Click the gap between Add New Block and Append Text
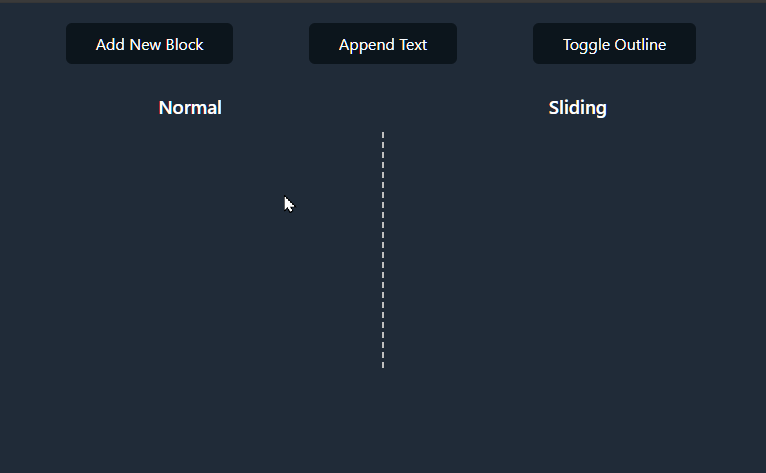The image size is (766, 473). [271, 43]
